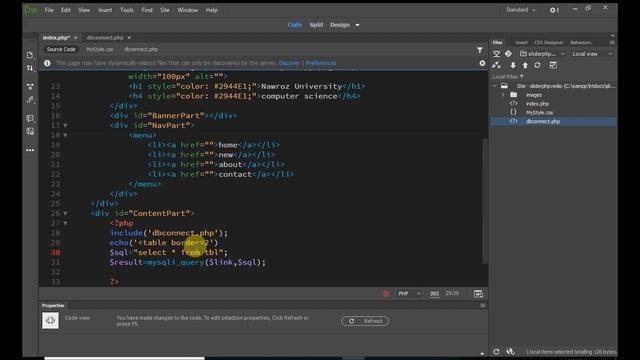Collapse code fold arrow at line 26
Screen dimensions: 640x360
click(65, 213)
